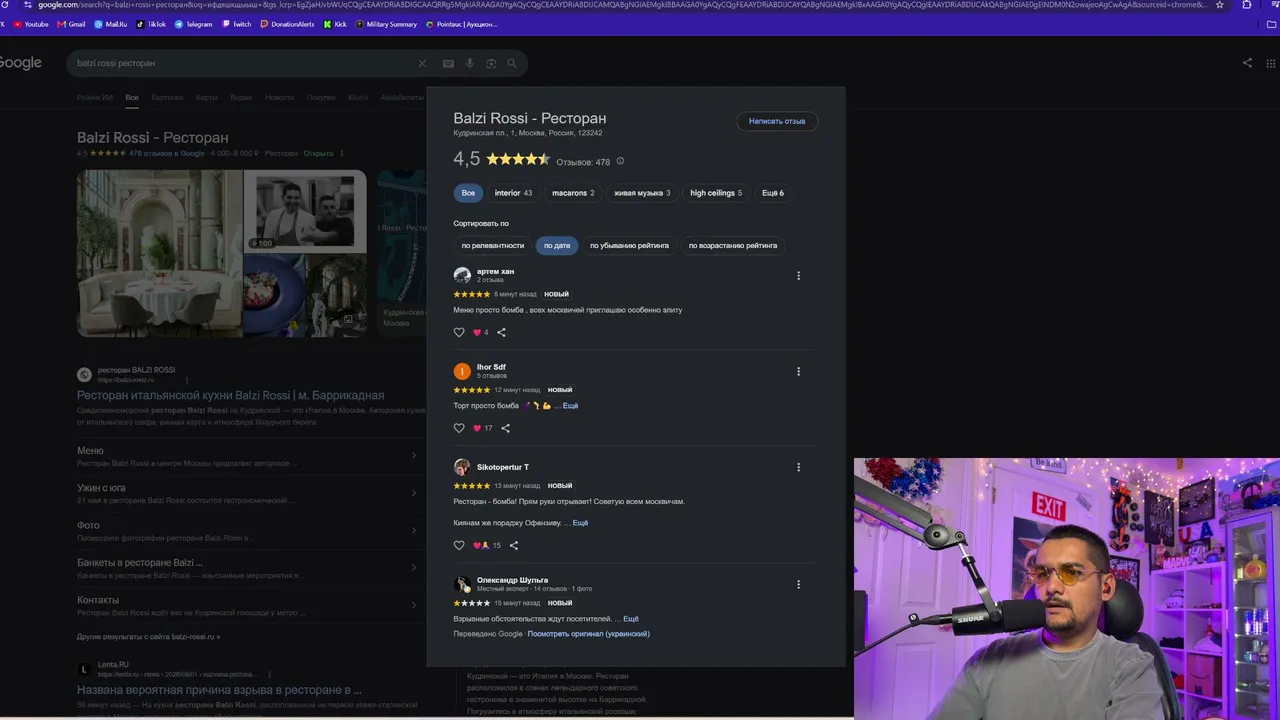Screen dimensions: 1280x720
Task: Like the Ihor Sdf review
Action: [459, 428]
